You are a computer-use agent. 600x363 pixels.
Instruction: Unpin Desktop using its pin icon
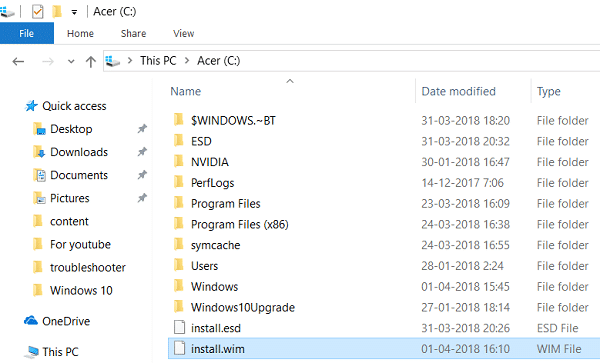coord(142,129)
